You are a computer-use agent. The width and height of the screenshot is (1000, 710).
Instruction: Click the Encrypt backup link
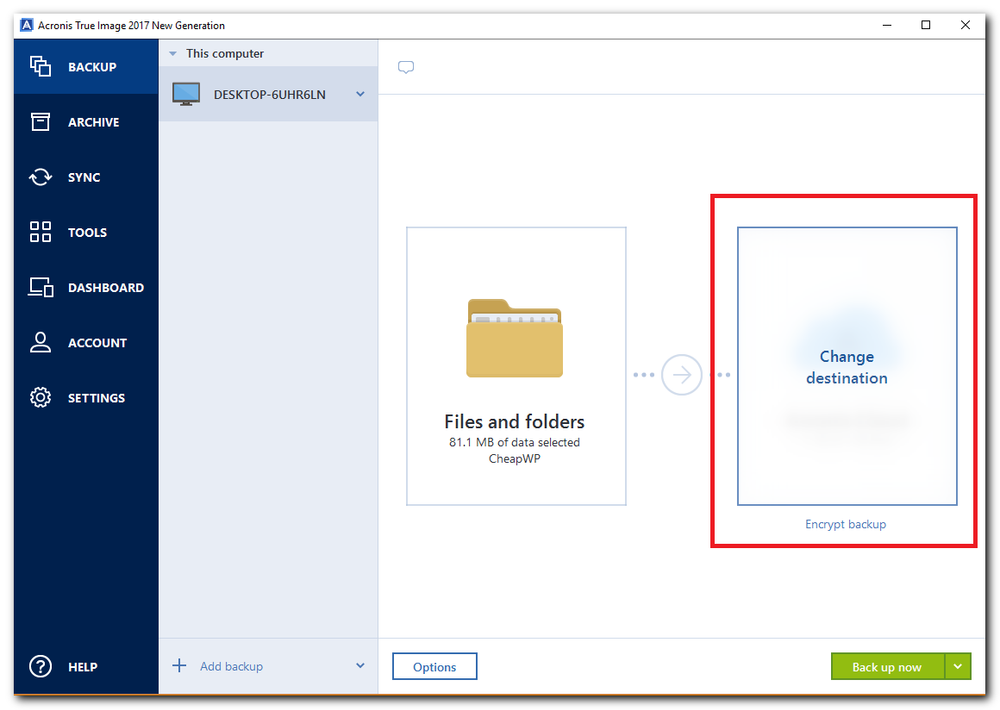click(845, 524)
